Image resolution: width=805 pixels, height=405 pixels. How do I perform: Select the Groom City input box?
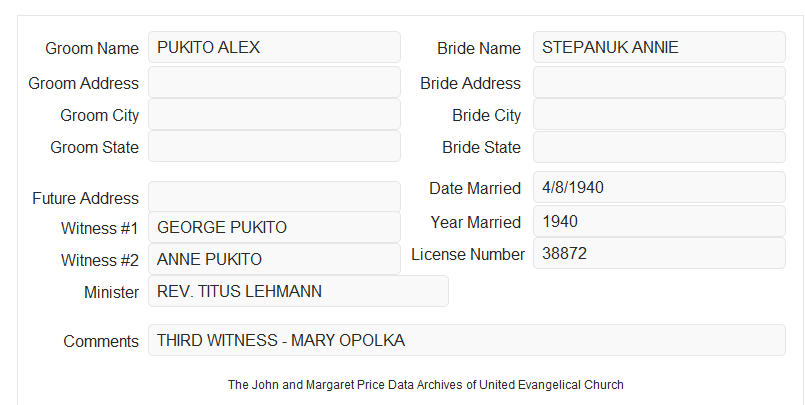coord(274,114)
